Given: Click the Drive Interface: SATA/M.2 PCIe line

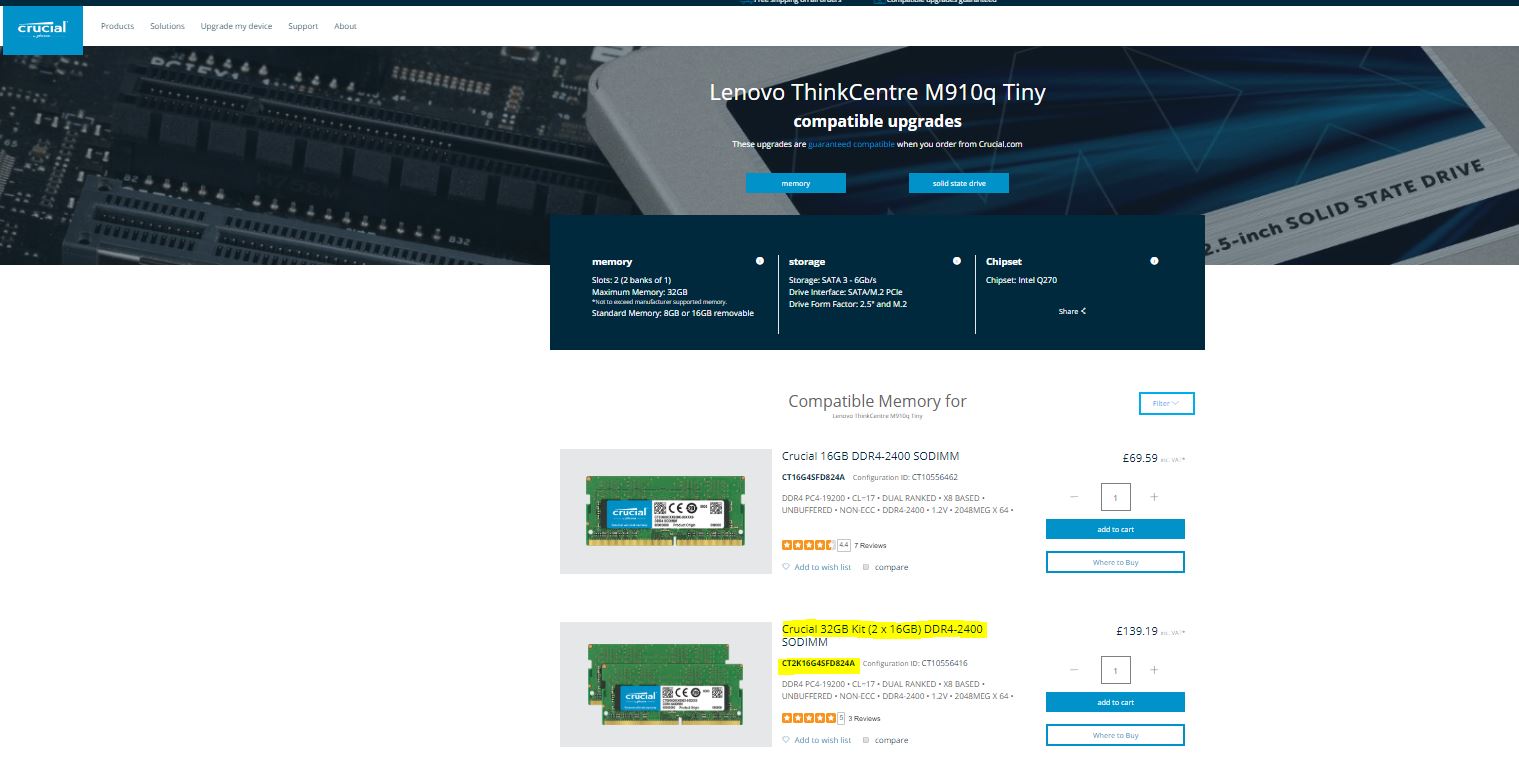Looking at the screenshot, I should [x=847, y=291].
